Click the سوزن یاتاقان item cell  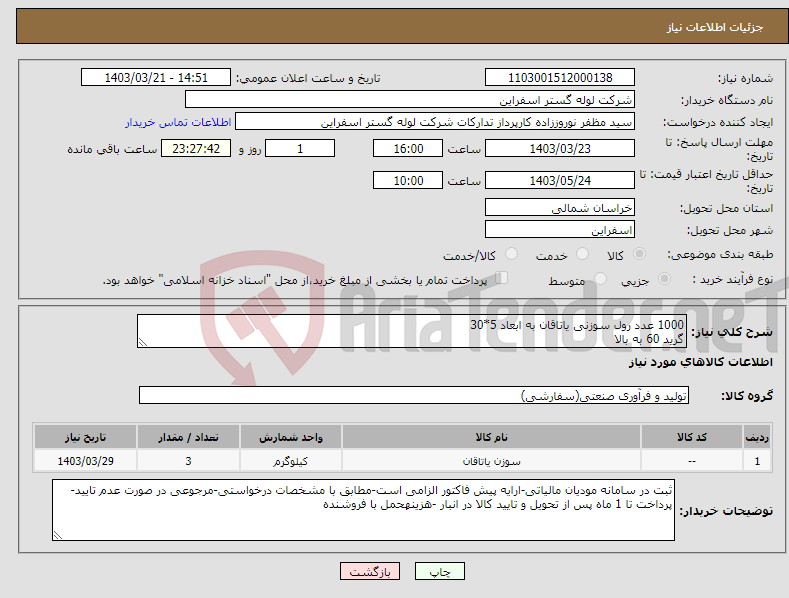coord(492,461)
